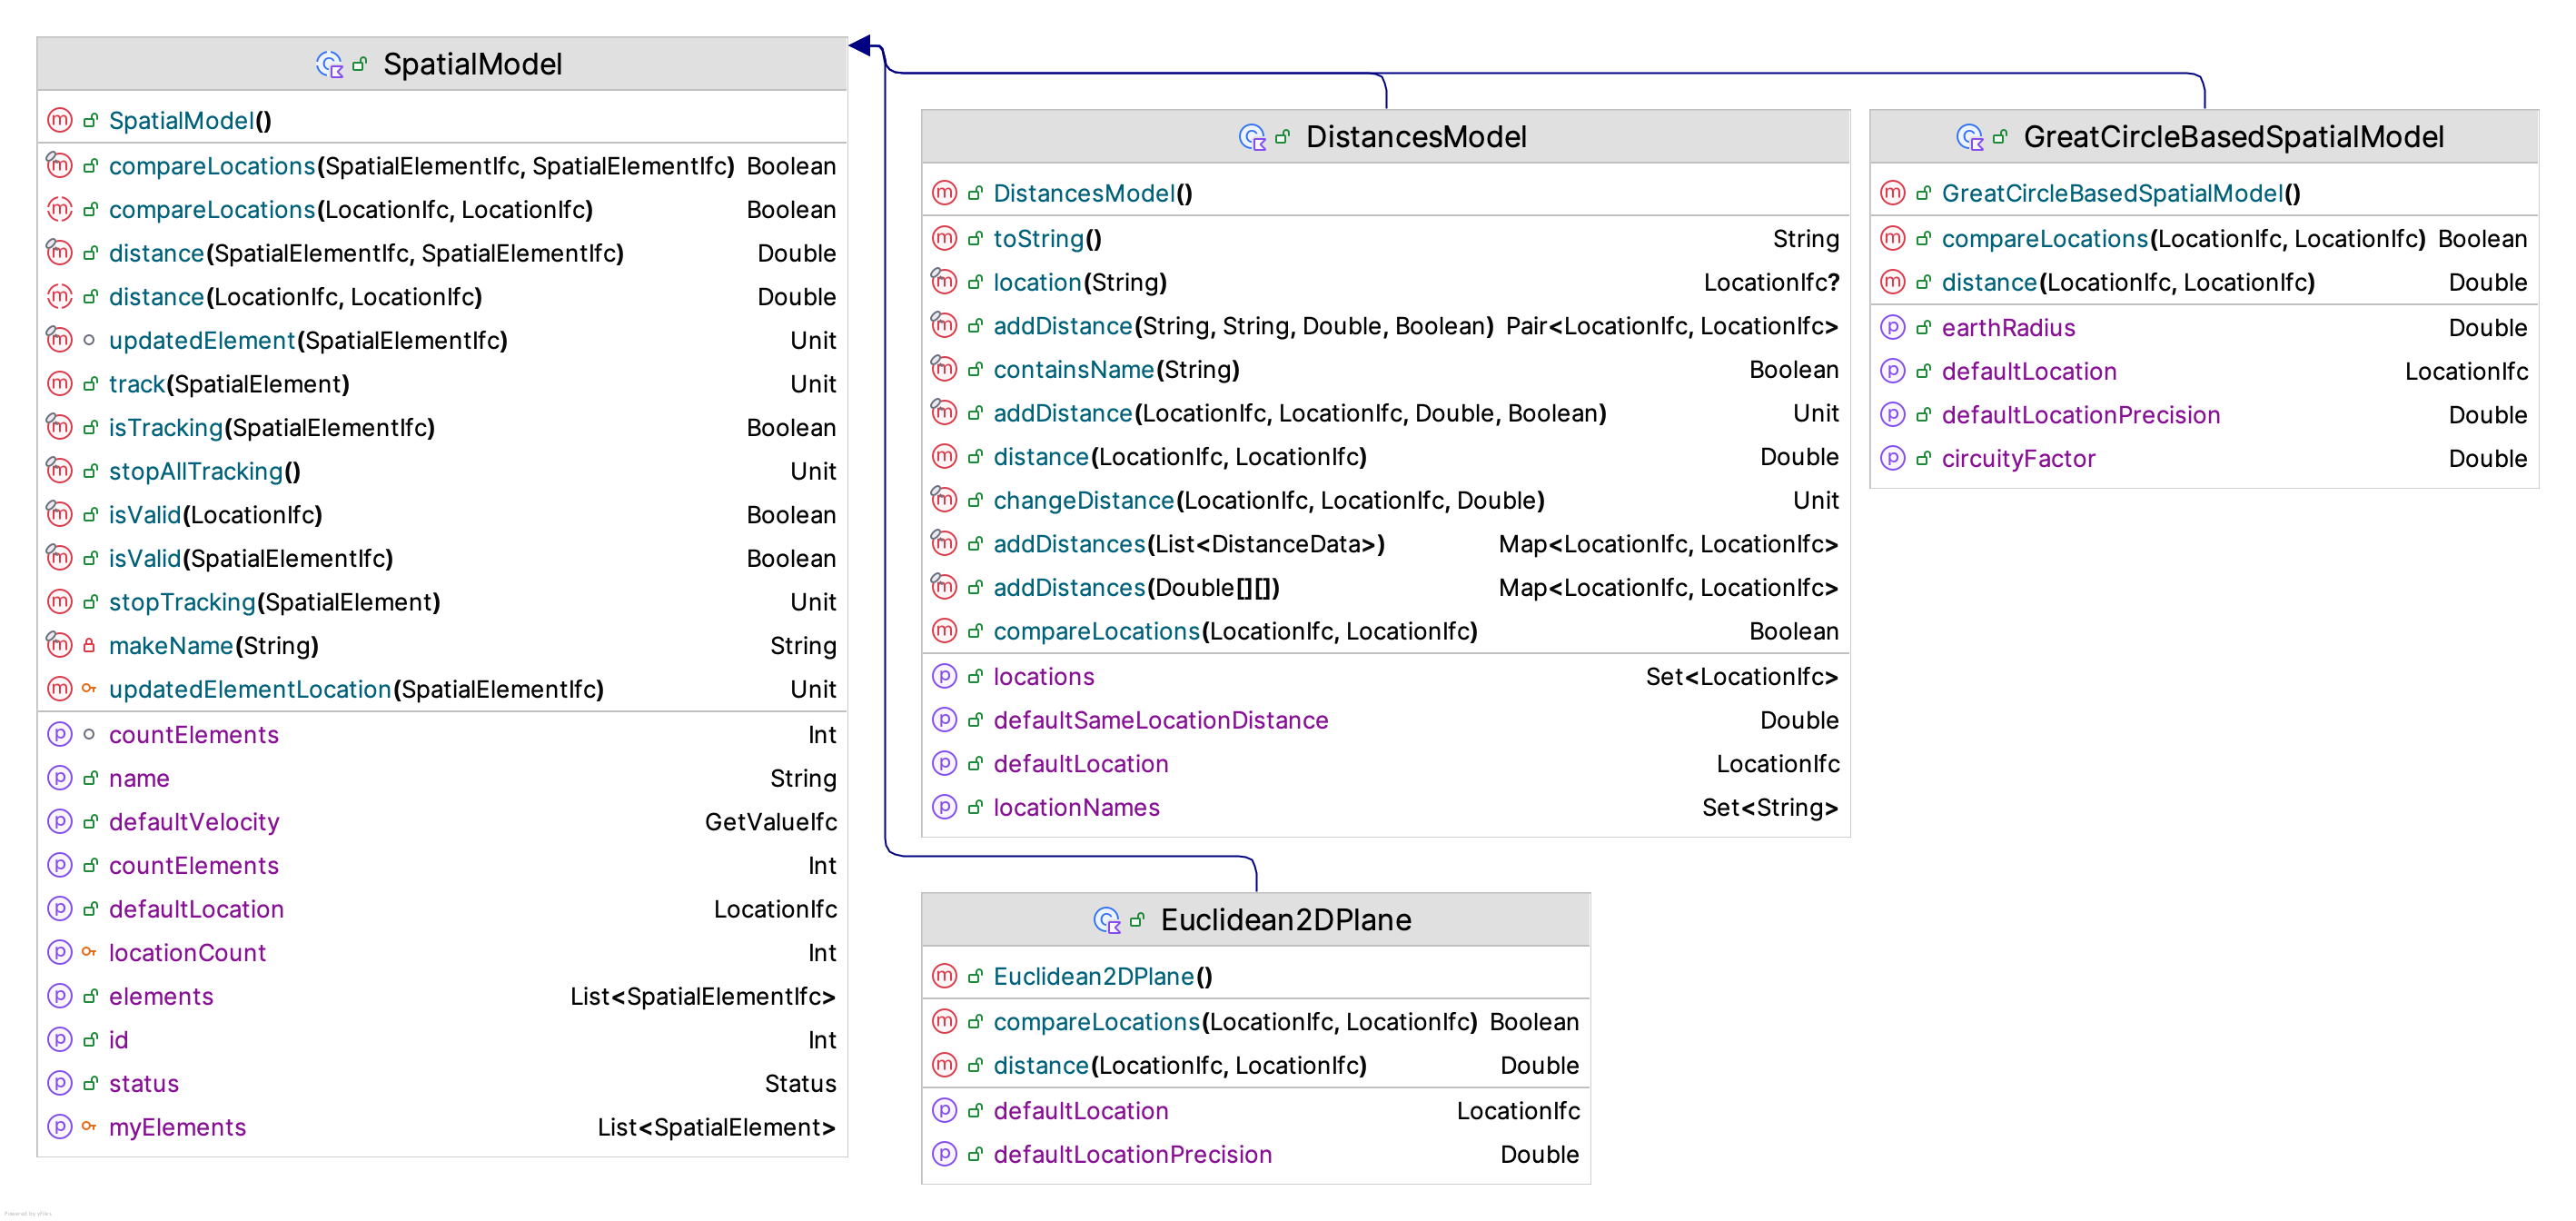Click the LocationIfc? return type of location

point(1771,283)
